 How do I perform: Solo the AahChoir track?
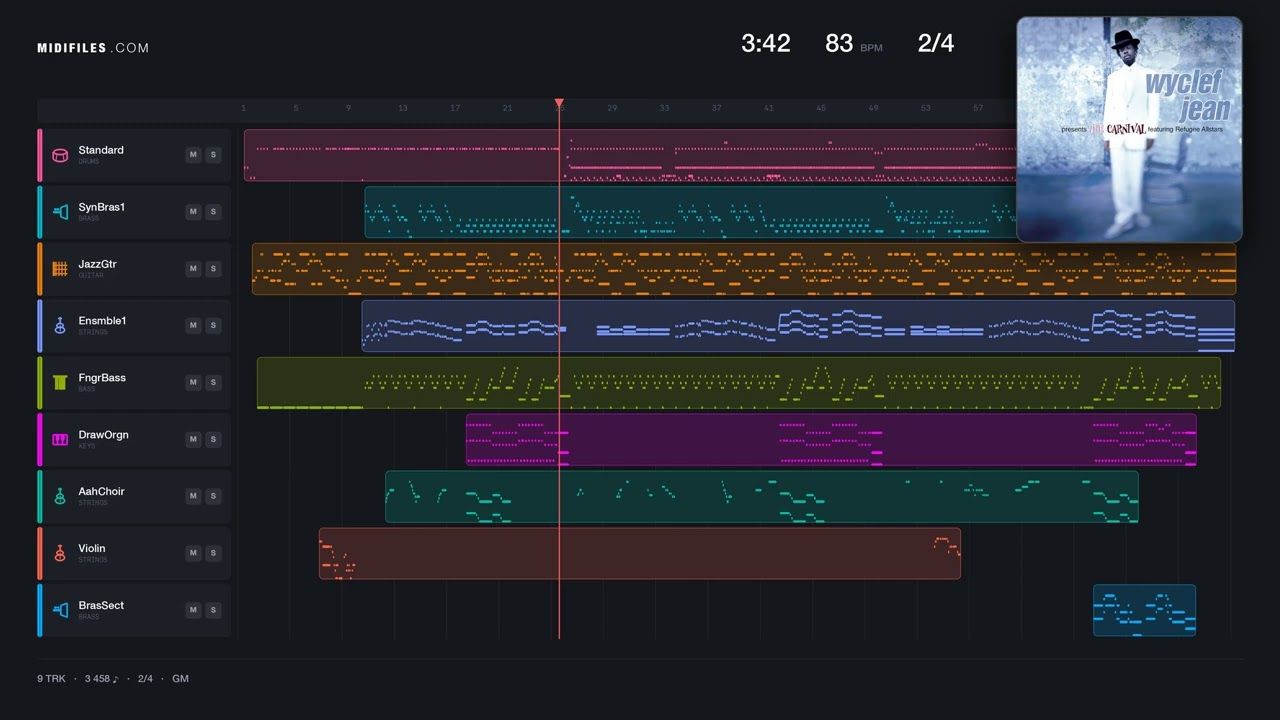pyautogui.click(x=213, y=497)
